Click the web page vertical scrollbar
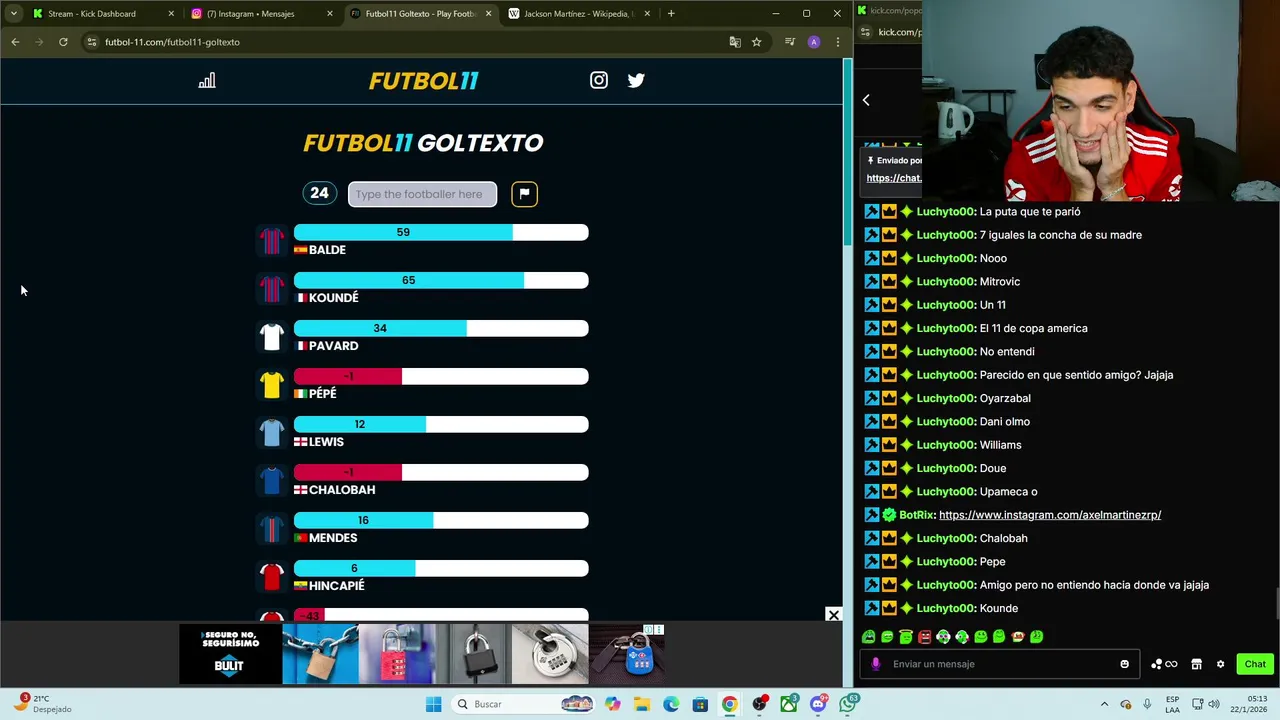Screen dimensions: 1280x720 click(848, 150)
